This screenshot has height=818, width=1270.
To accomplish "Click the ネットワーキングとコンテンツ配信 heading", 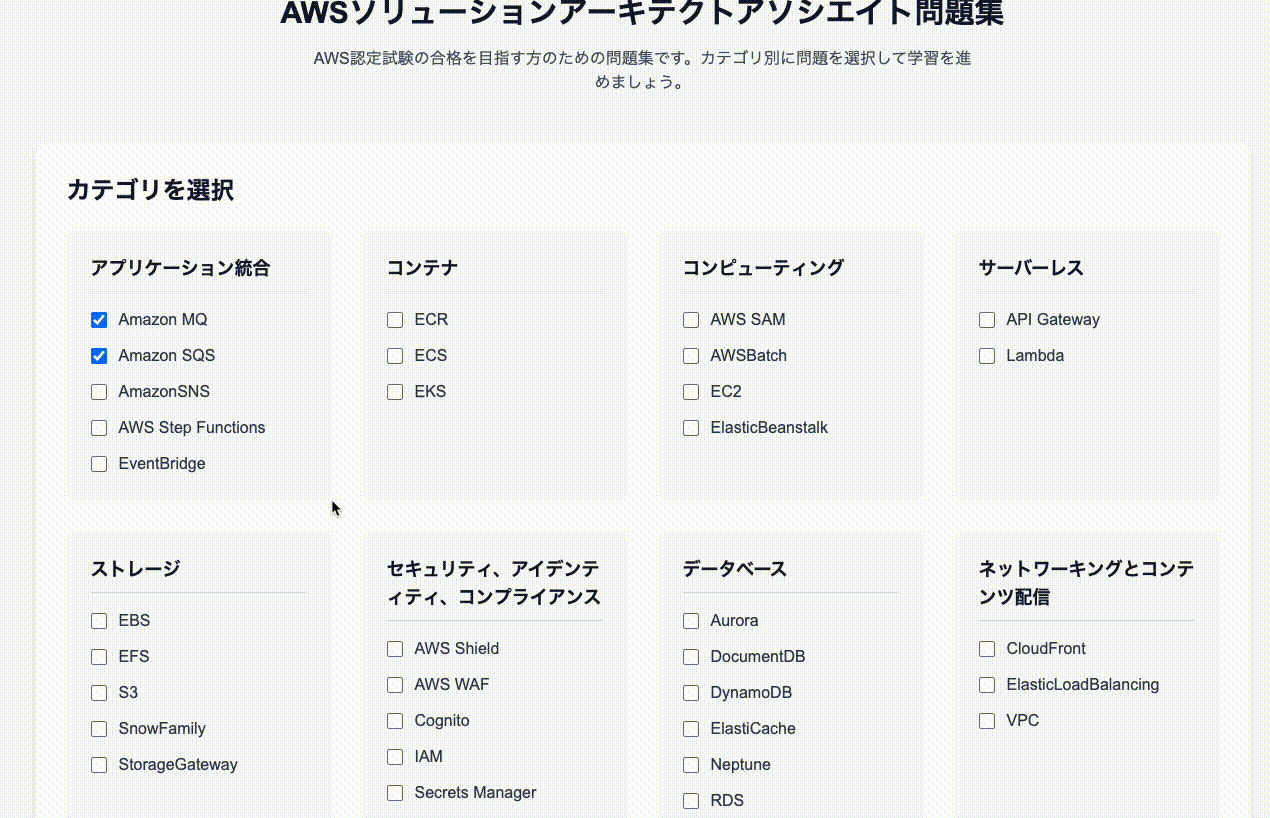I will (1086, 583).
